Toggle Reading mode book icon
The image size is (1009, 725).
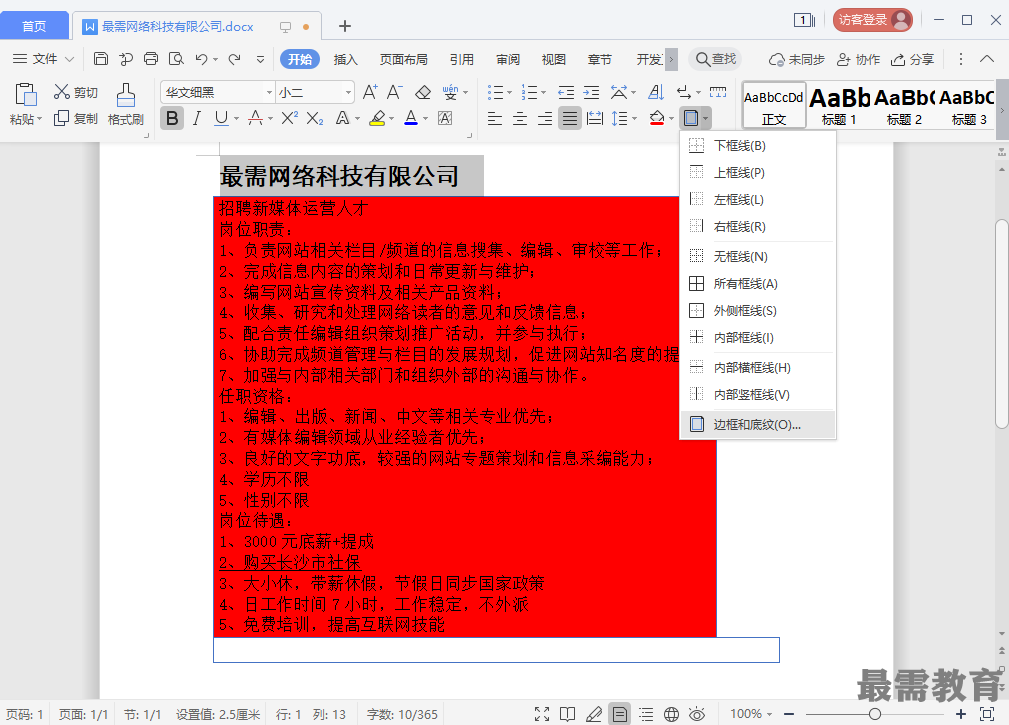pos(568,714)
